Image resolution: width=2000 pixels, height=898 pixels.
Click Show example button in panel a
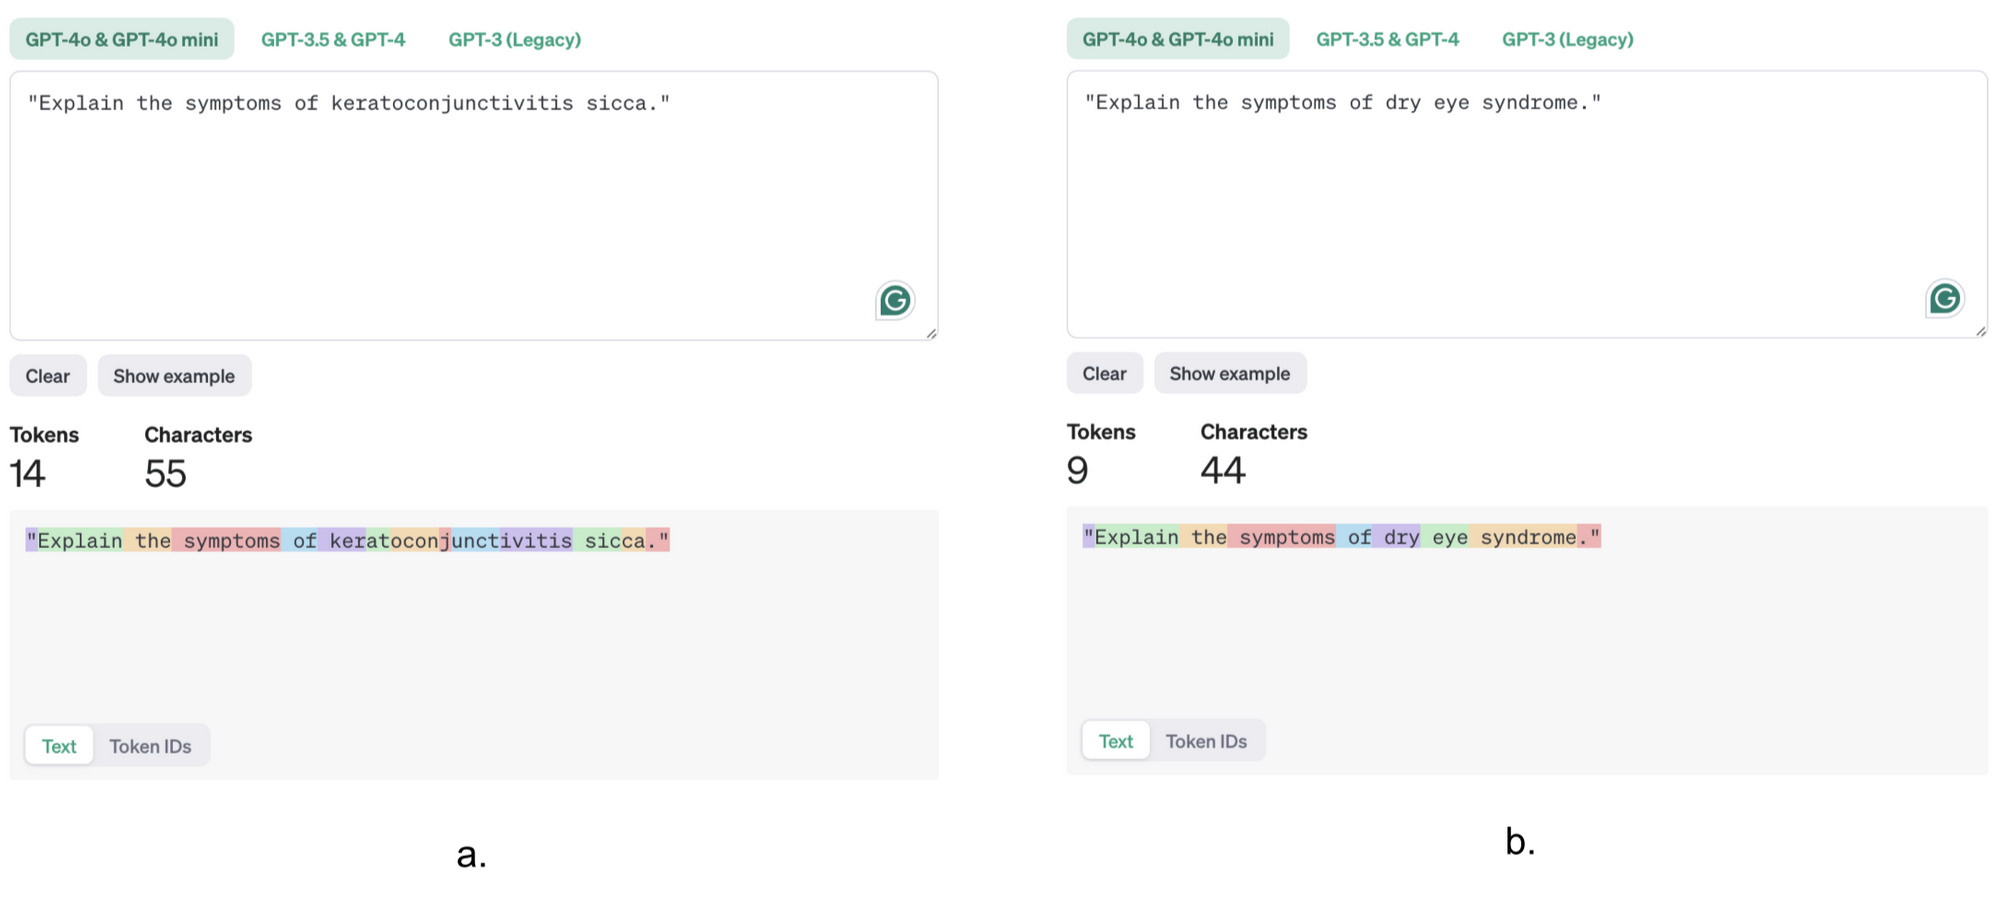[174, 376]
